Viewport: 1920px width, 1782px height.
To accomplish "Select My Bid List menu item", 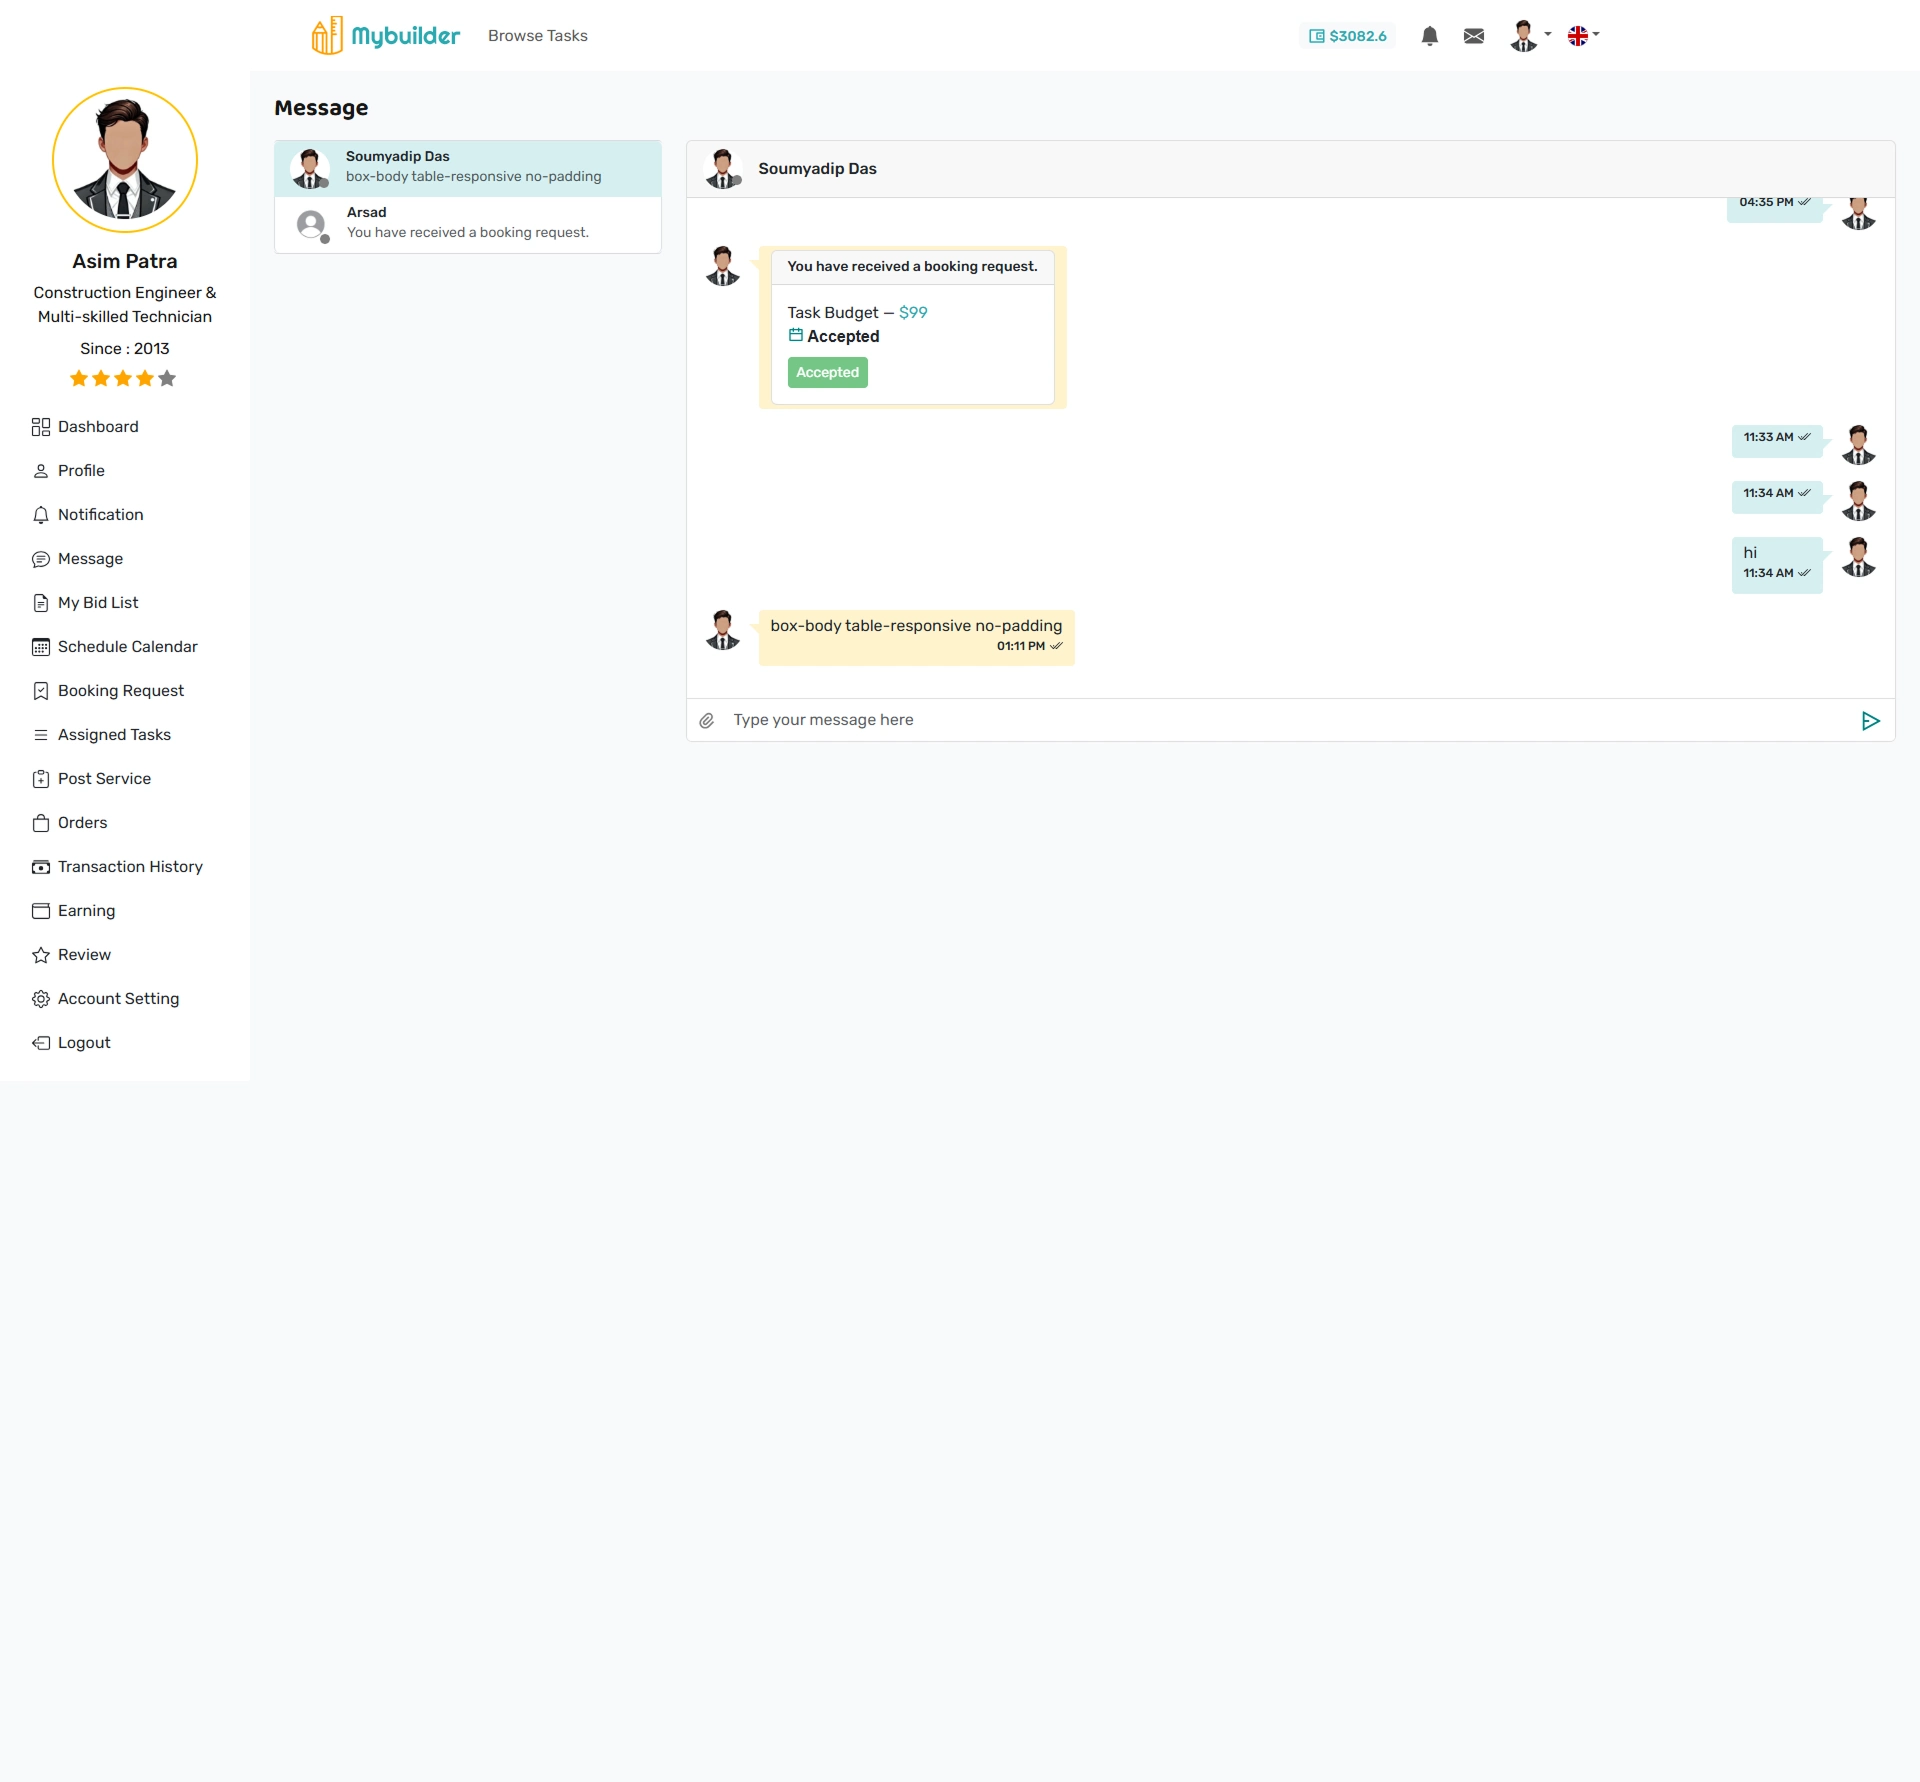I will tap(98, 603).
